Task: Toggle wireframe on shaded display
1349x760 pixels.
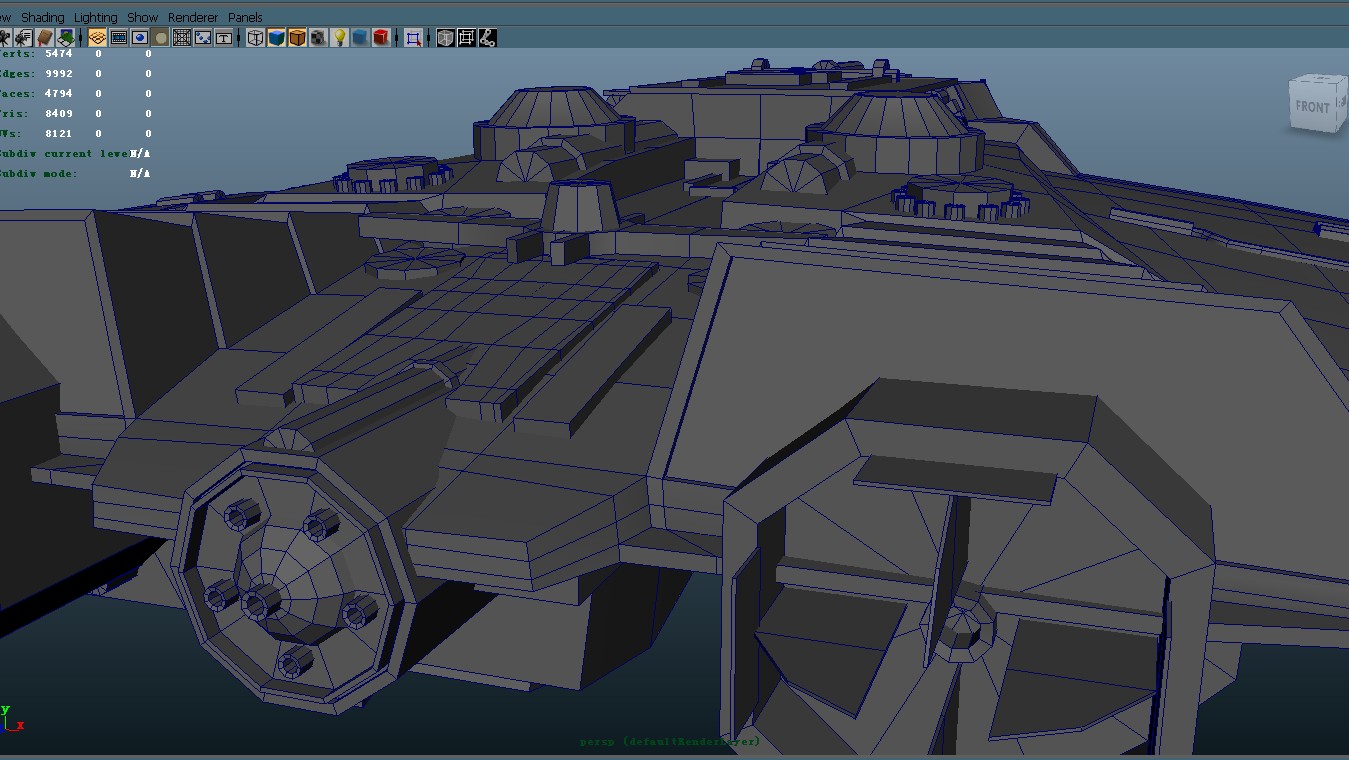Action: point(297,38)
